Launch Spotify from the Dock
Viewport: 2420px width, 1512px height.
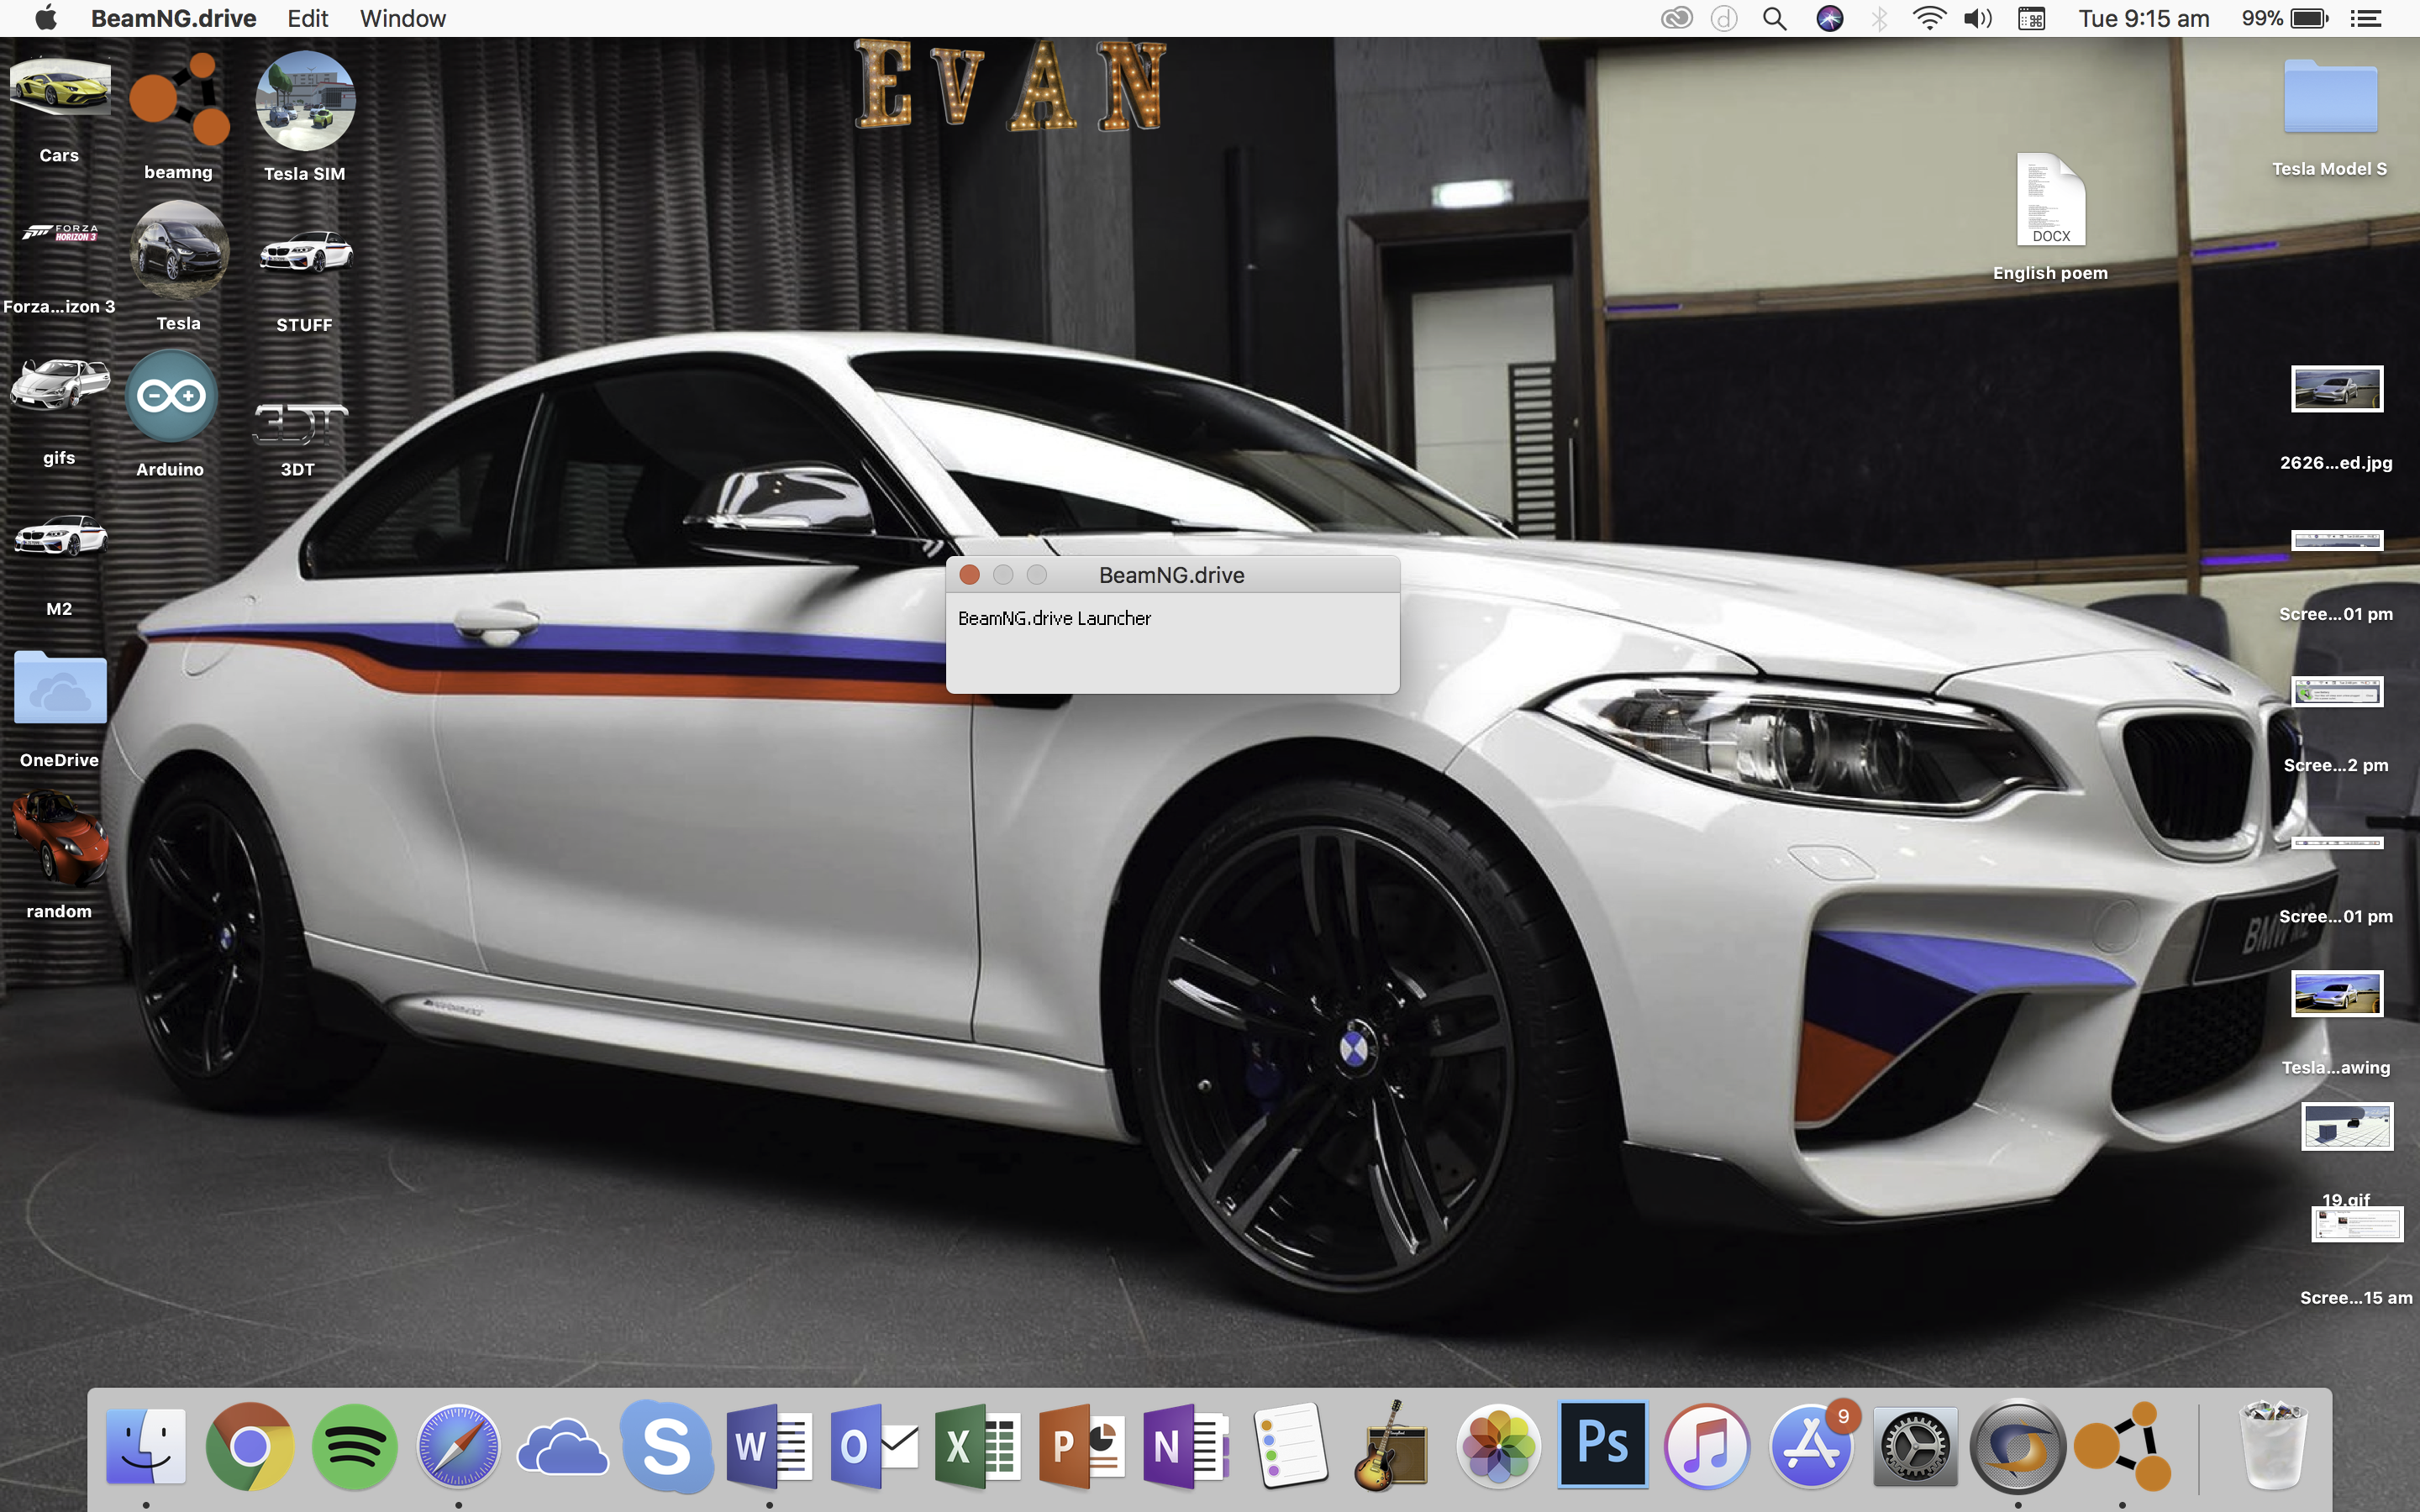[354, 1446]
